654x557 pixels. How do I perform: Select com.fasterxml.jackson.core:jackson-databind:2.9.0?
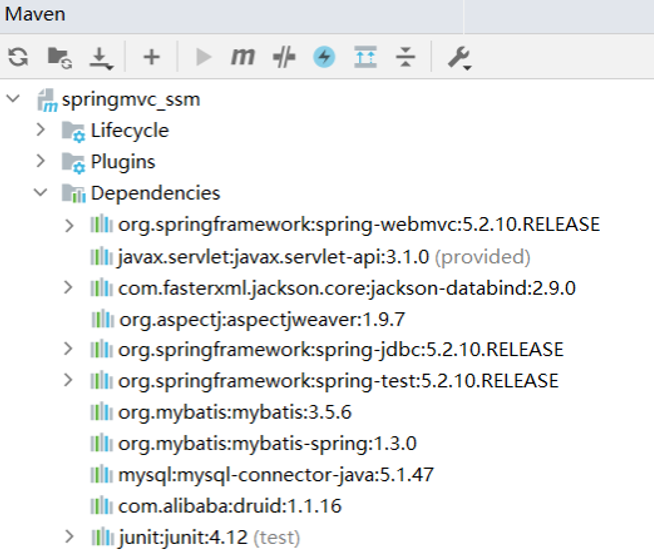(347, 288)
